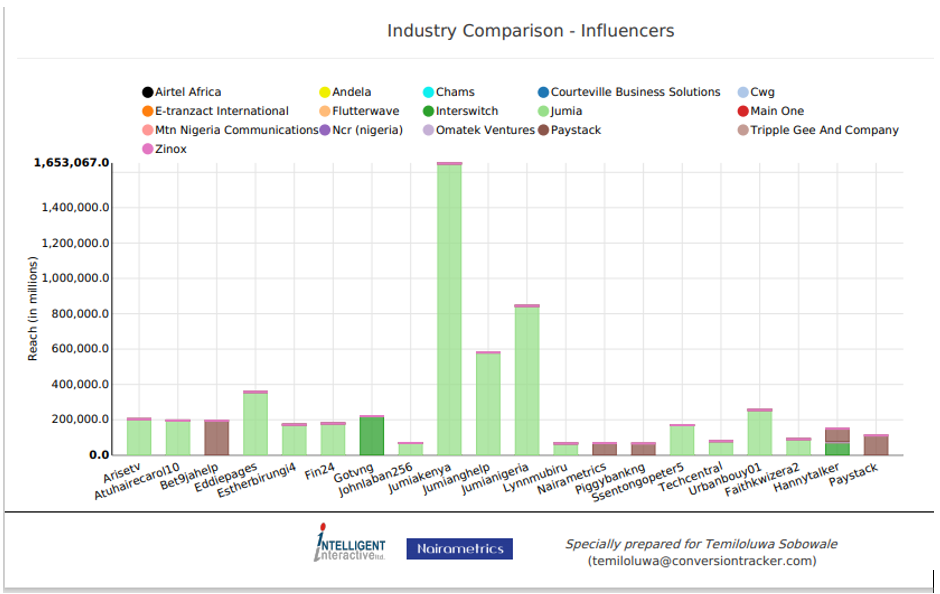
Task: Click the Nairametrics logo
Action: pos(459,549)
